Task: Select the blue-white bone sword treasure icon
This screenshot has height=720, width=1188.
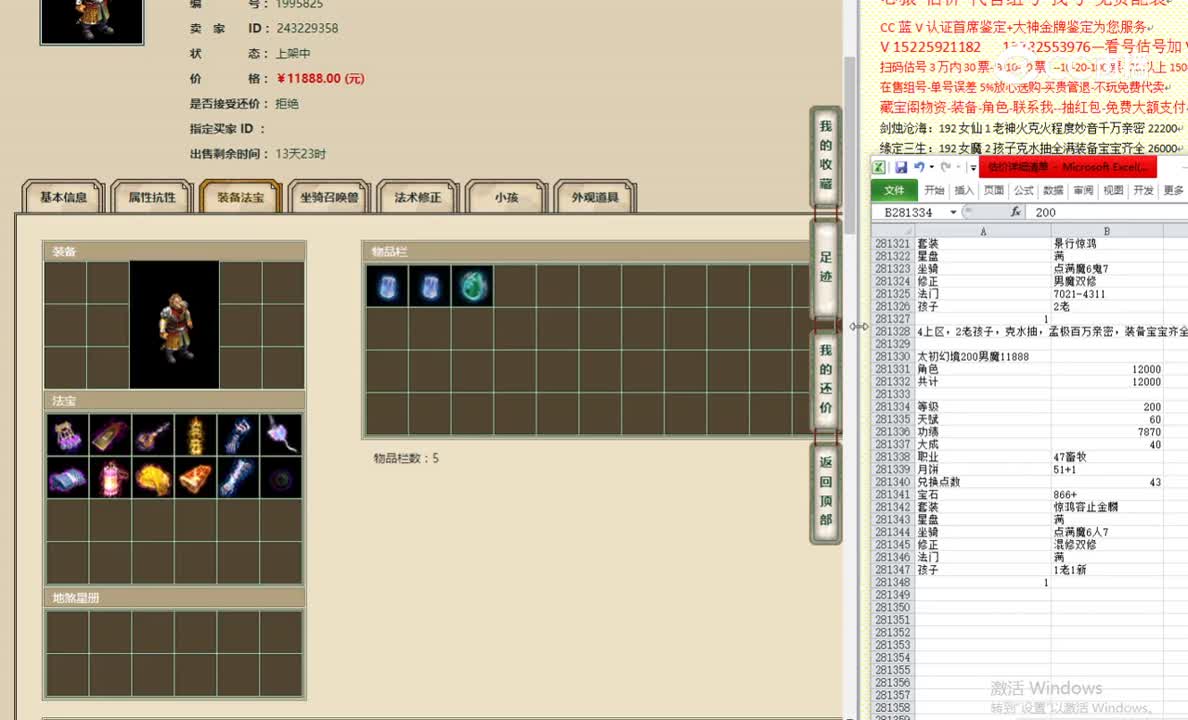Action: pos(238,478)
